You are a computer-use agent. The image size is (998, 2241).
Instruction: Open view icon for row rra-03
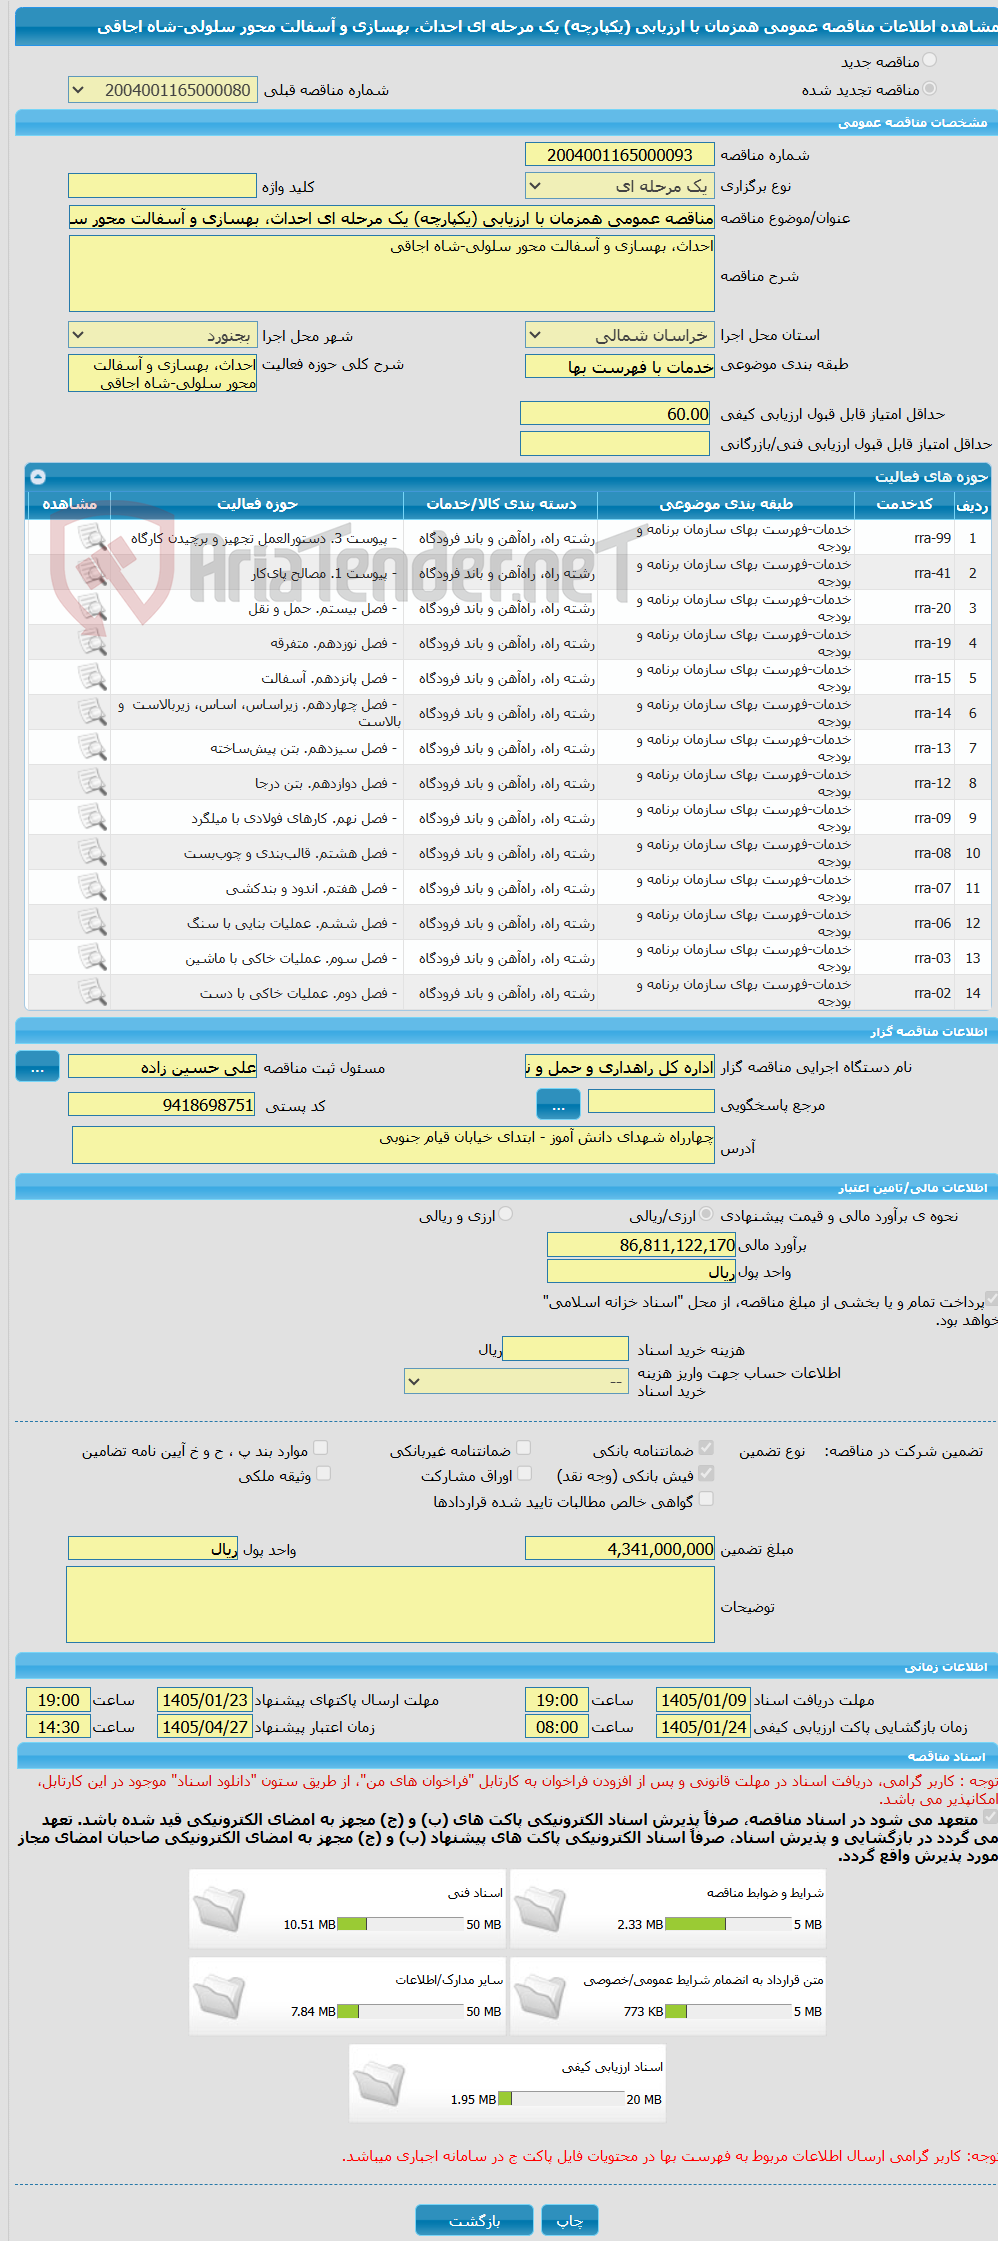(92, 958)
